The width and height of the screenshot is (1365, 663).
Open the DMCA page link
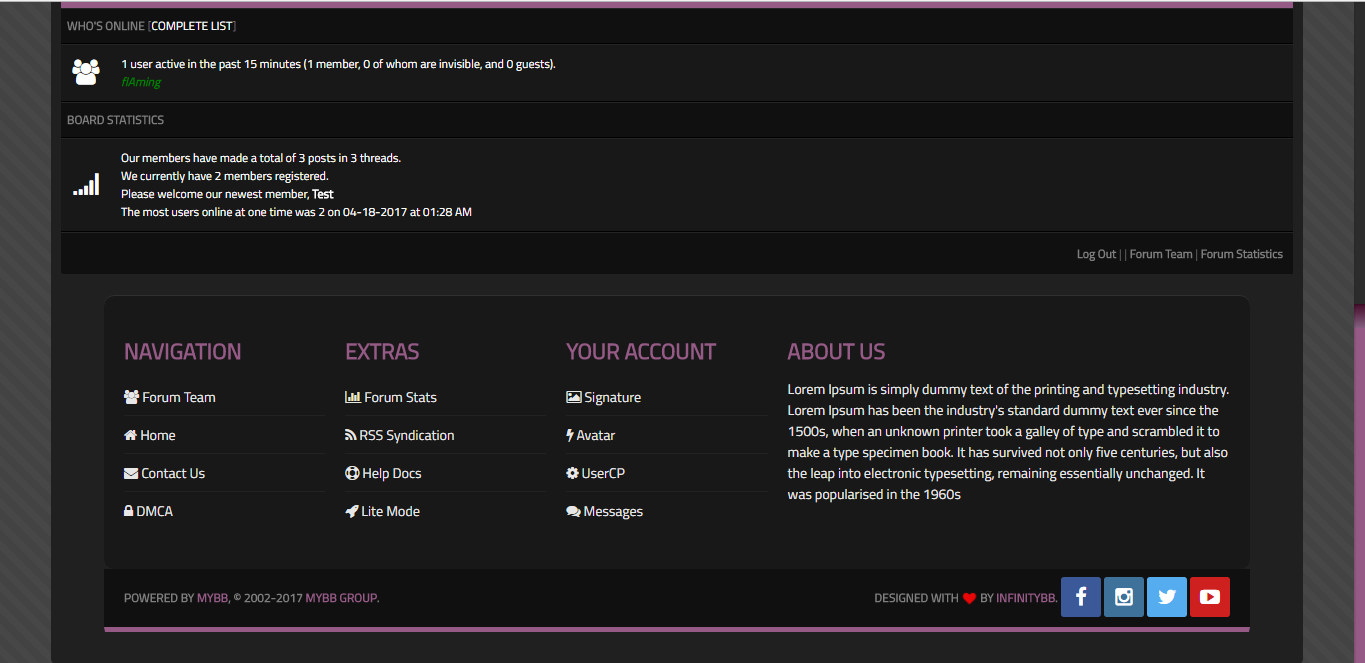pyautogui.click(x=154, y=512)
